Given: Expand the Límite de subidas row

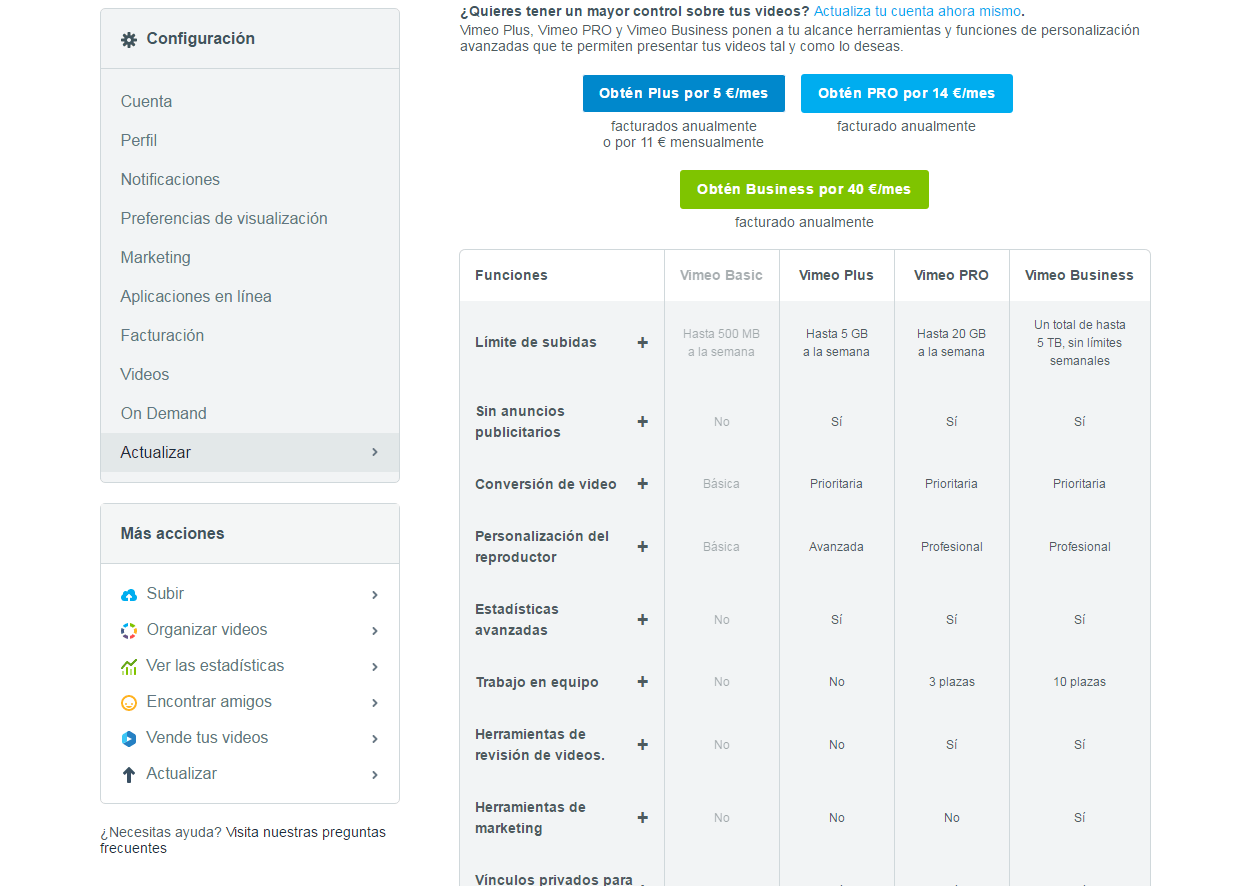Looking at the screenshot, I should [643, 342].
